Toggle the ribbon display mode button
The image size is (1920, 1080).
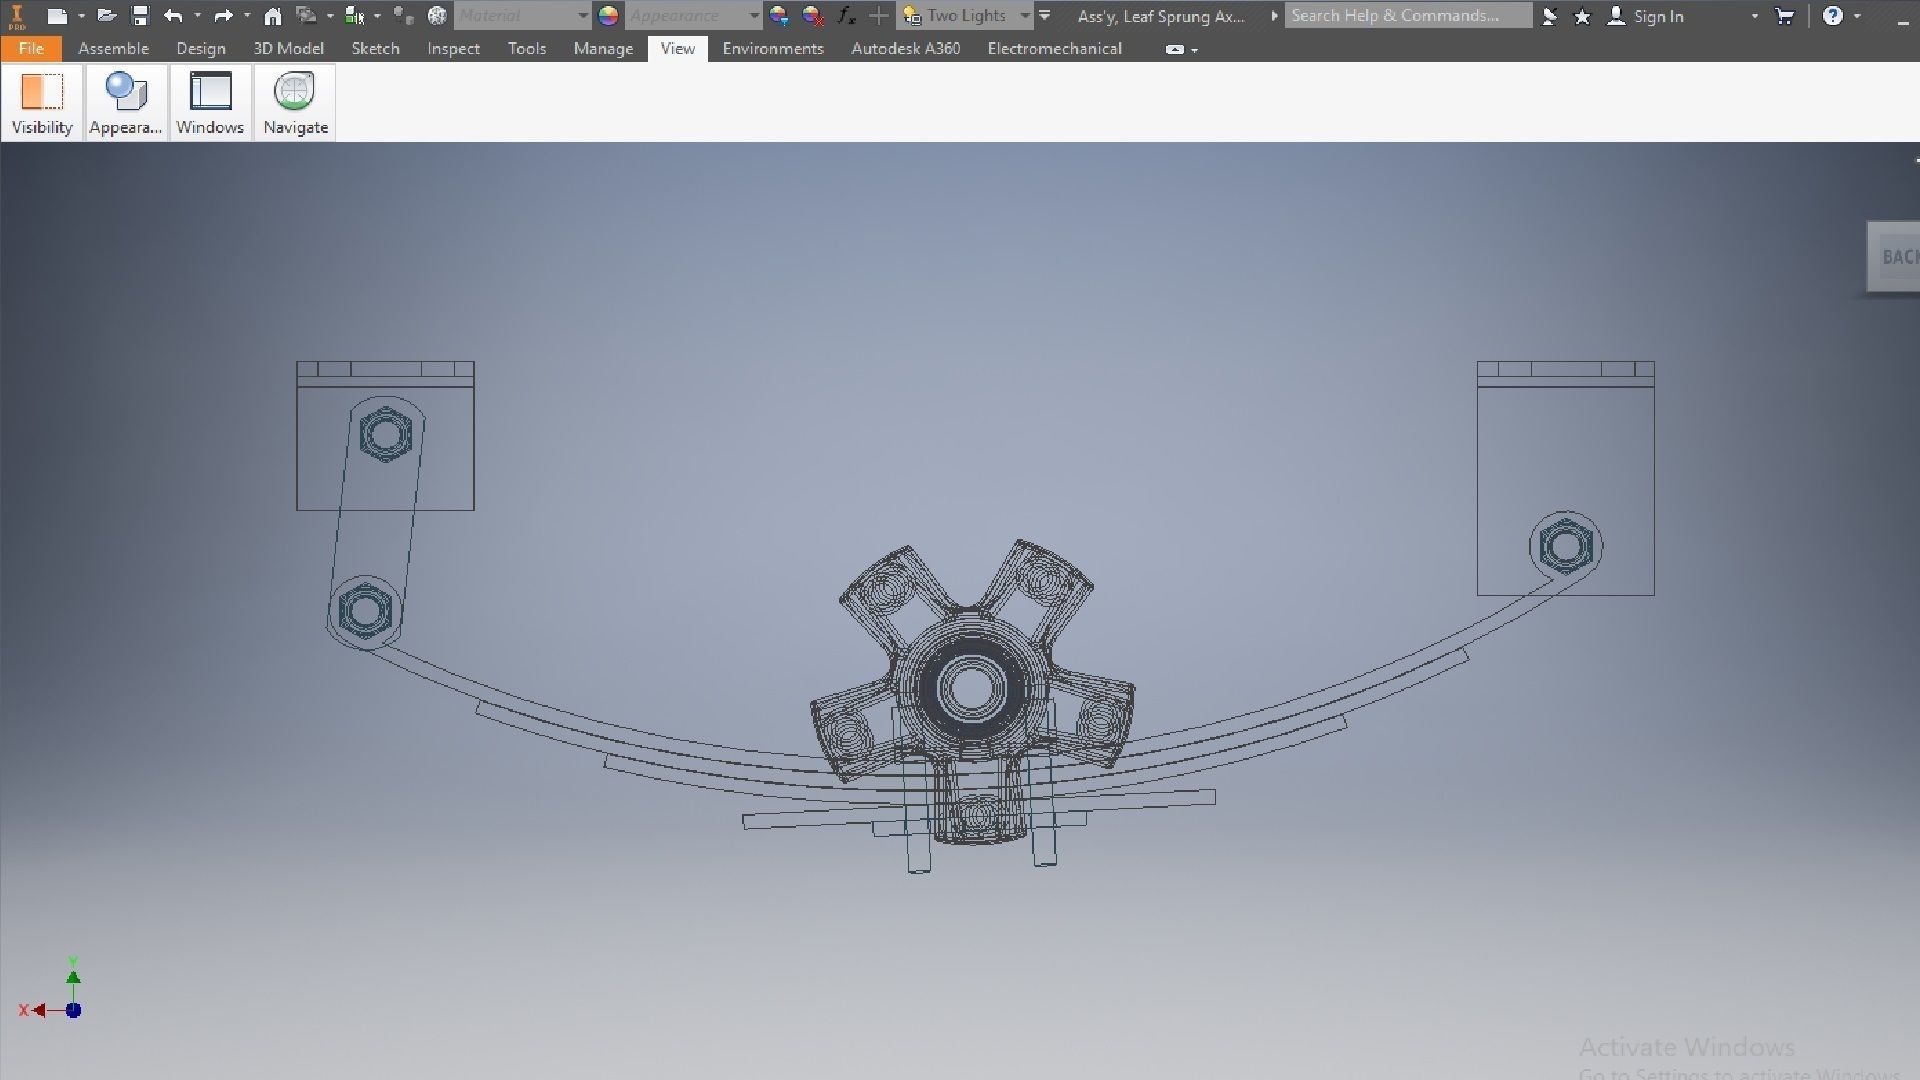click(1175, 49)
